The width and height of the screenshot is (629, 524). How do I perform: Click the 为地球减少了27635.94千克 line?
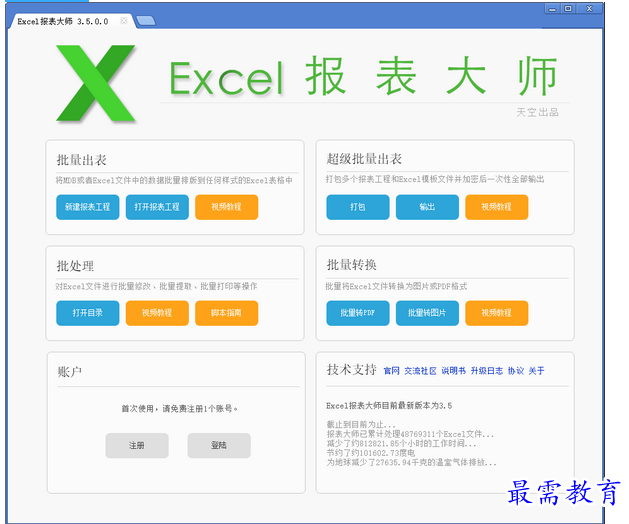point(412,463)
